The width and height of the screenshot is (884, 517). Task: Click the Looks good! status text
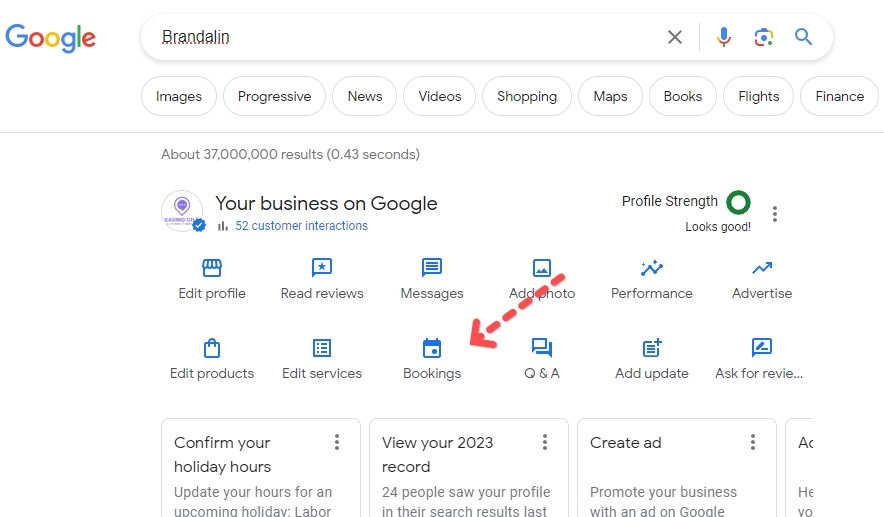[x=718, y=227]
